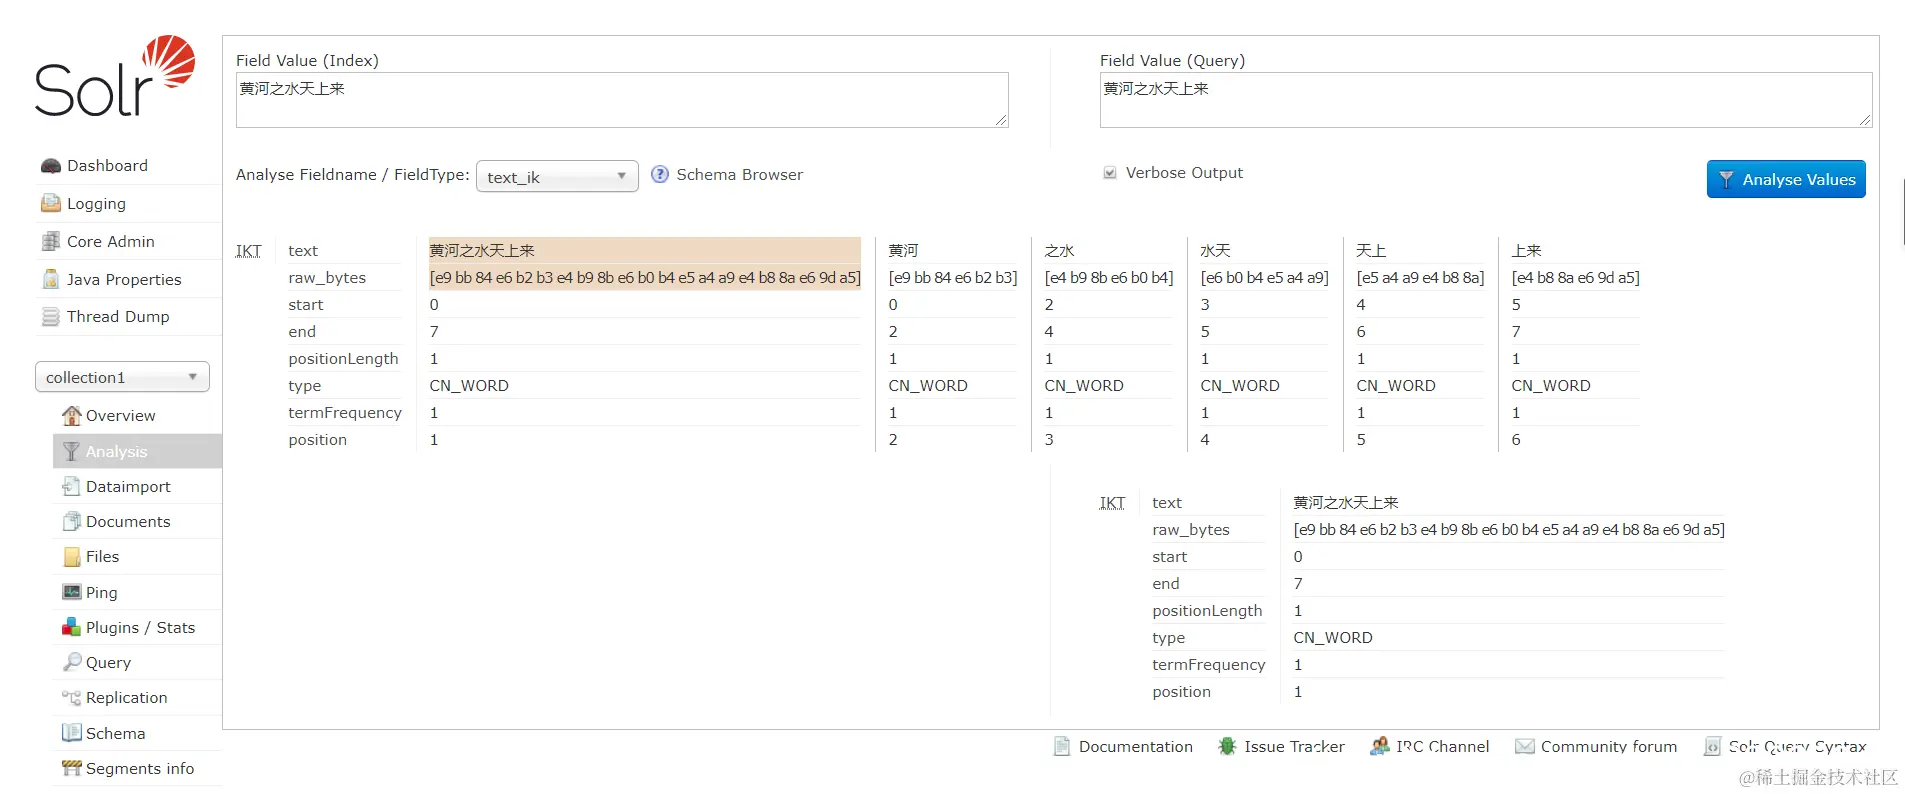Select the Ping menu entry

pyautogui.click(x=101, y=593)
